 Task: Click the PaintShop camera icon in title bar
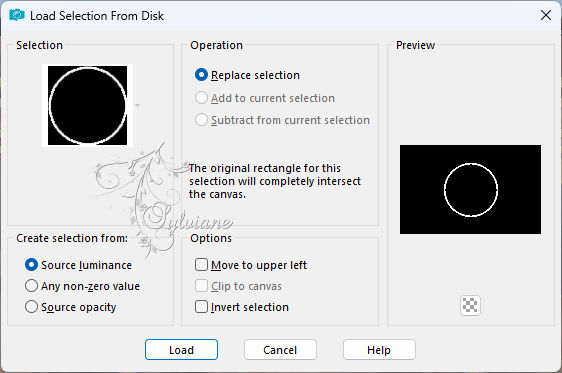16,15
